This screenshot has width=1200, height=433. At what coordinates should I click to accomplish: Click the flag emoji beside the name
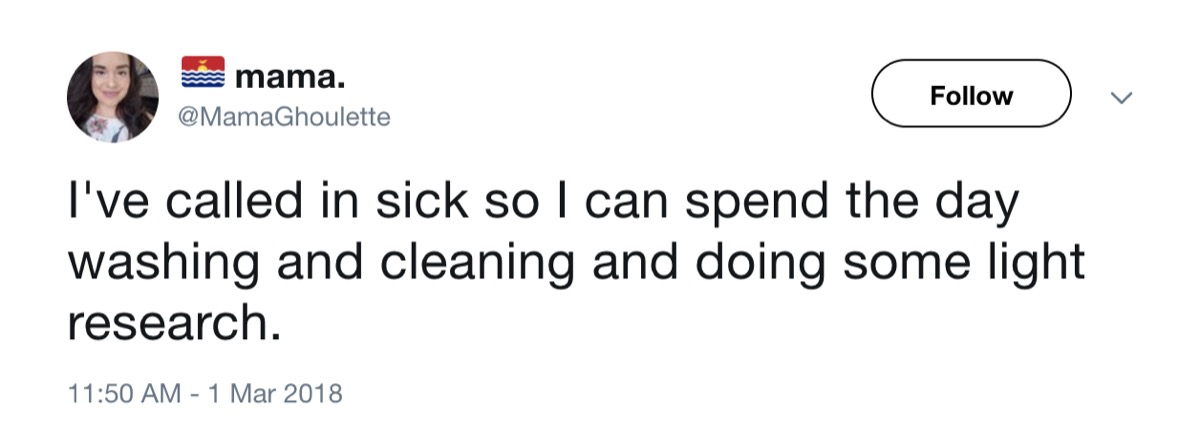203,73
